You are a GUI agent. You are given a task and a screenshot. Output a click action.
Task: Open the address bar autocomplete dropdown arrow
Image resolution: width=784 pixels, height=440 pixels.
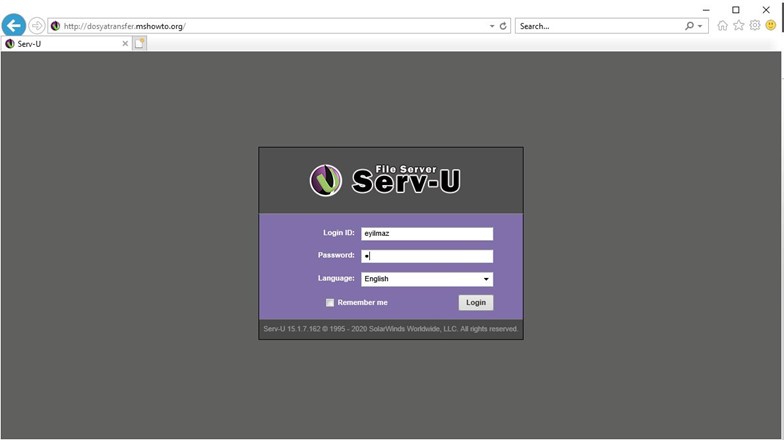click(492, 26)
